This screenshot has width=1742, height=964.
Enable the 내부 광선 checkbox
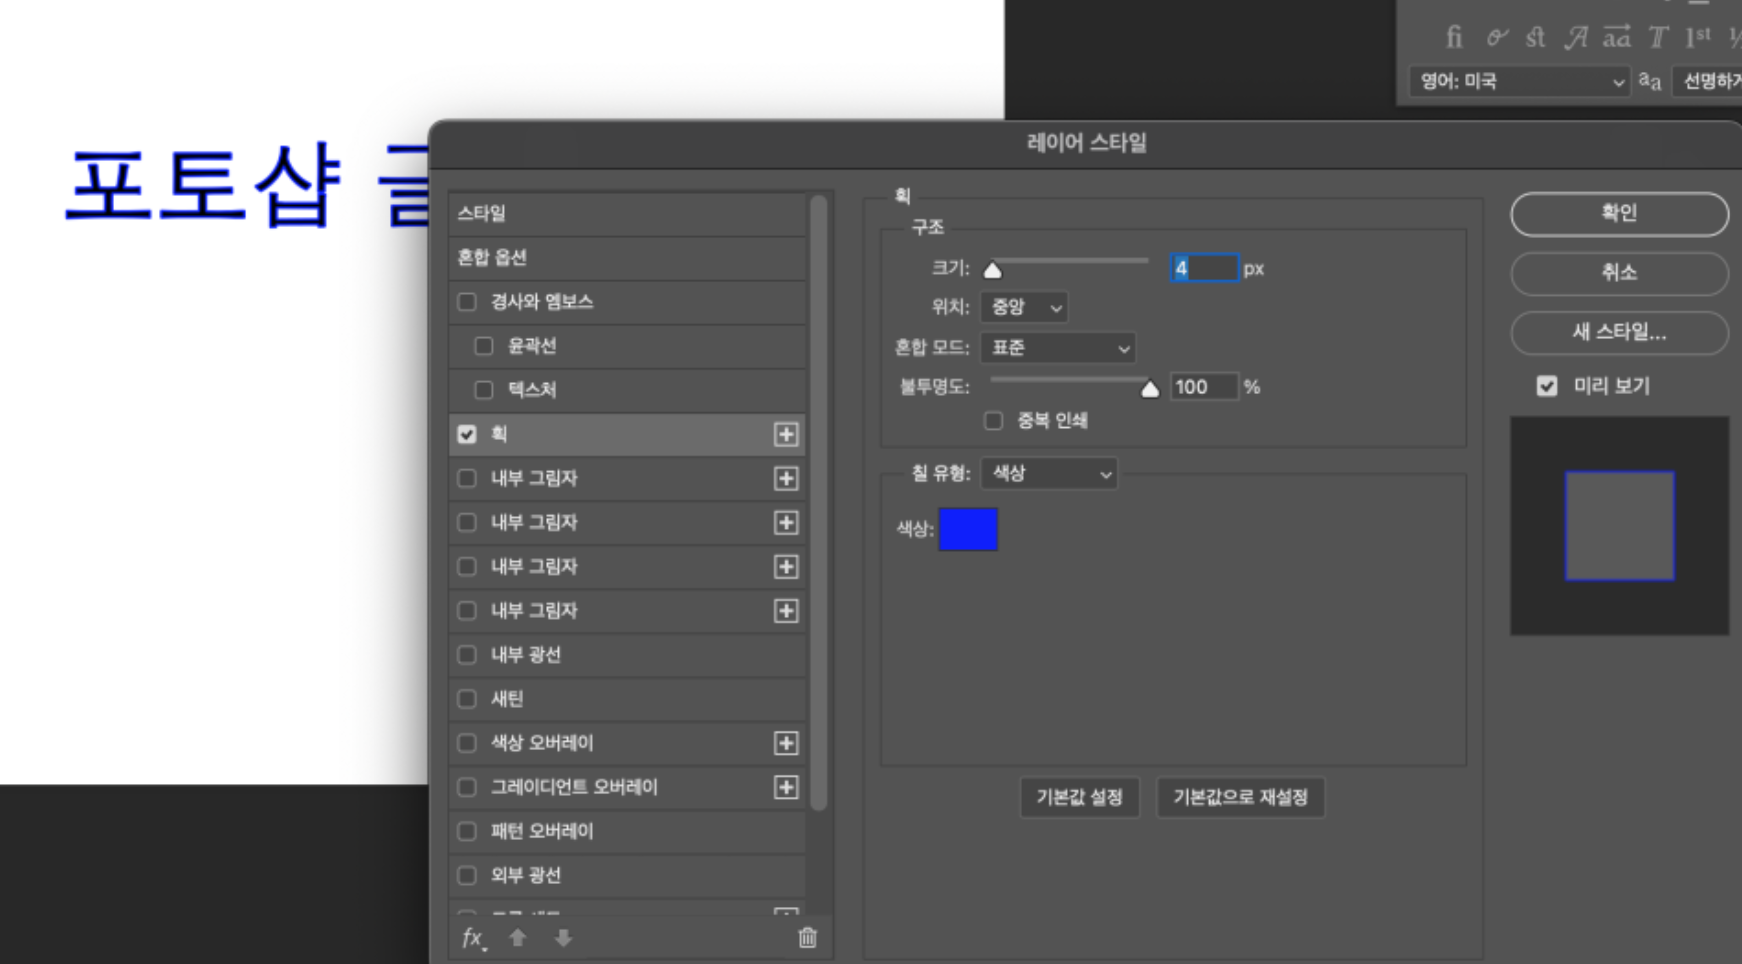coord(467,655)
